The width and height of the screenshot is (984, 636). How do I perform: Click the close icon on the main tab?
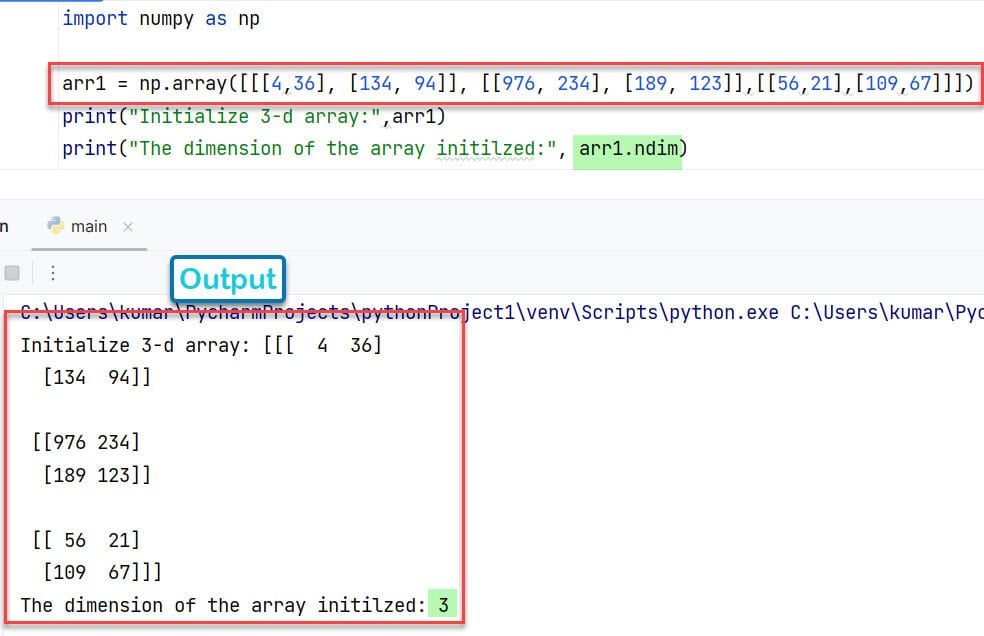point(127,227)
